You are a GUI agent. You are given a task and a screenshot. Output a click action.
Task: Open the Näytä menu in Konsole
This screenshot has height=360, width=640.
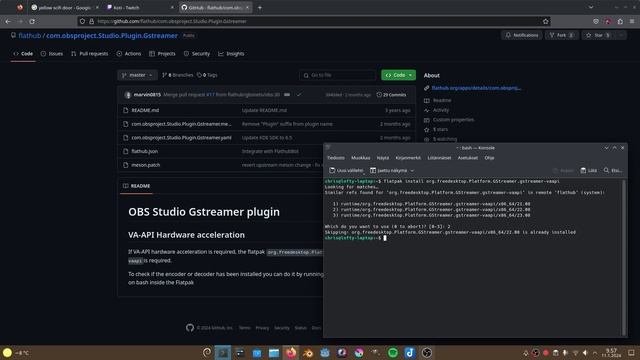coord(383,158)
